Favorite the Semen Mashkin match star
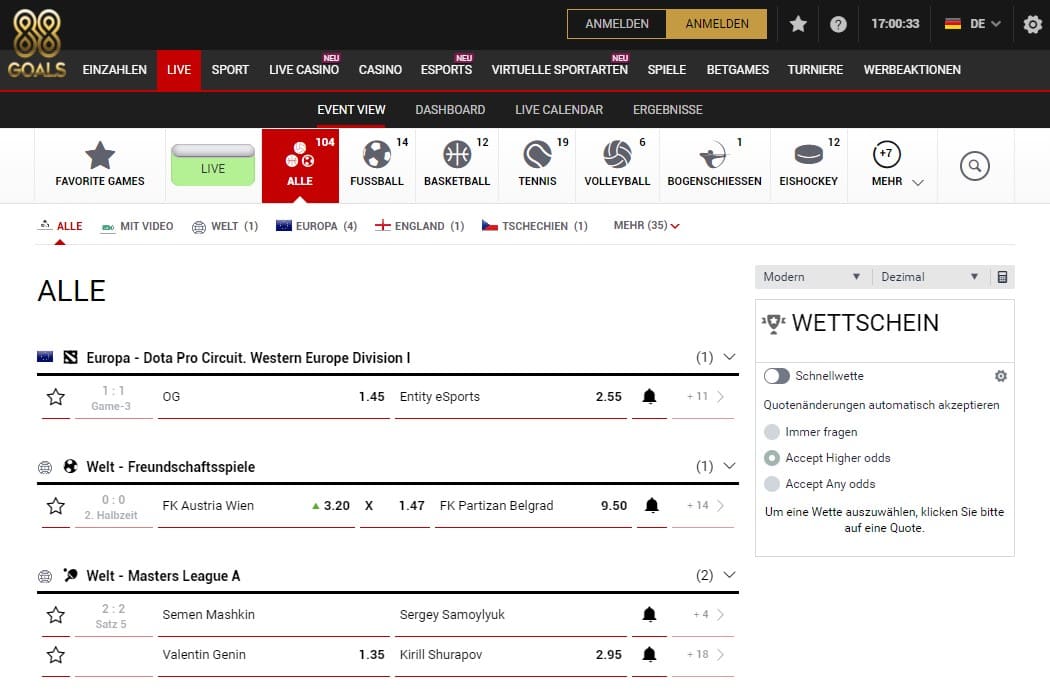1050x700 pixels. (56, 614)
